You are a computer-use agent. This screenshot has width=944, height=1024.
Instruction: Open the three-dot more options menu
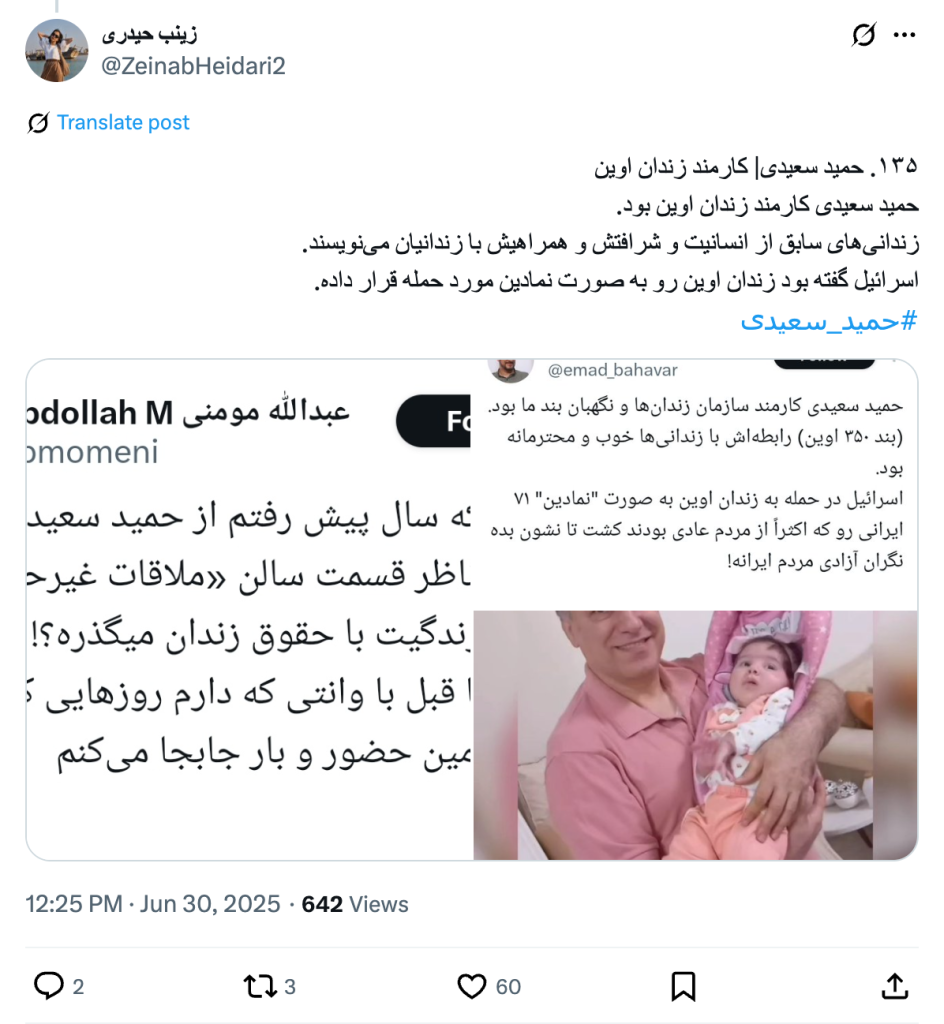904,35
